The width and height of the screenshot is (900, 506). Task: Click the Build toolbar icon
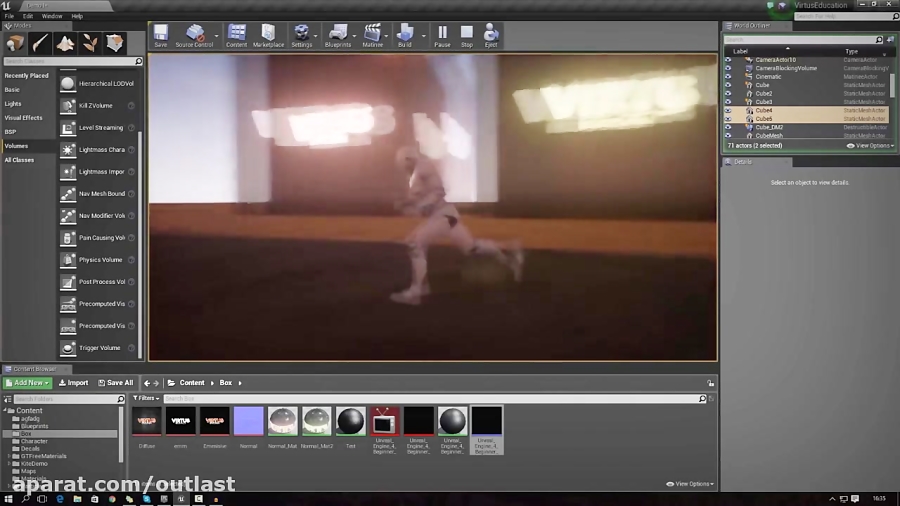point(405,36)
